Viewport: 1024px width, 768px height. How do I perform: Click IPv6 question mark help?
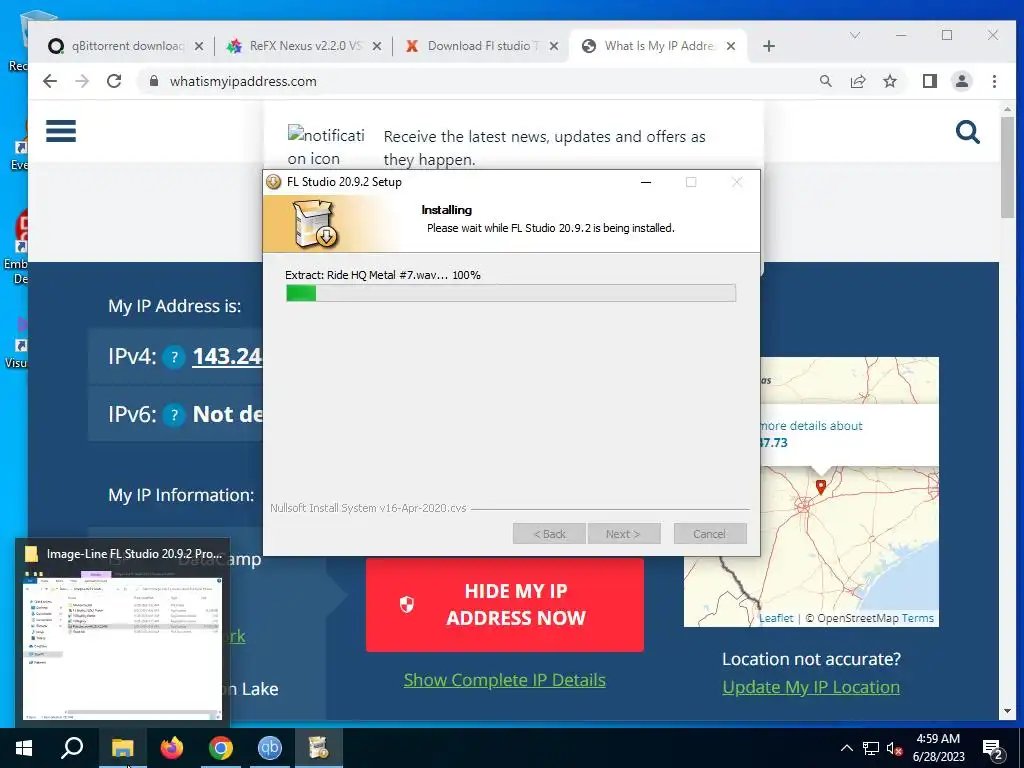tap(174, 415)
